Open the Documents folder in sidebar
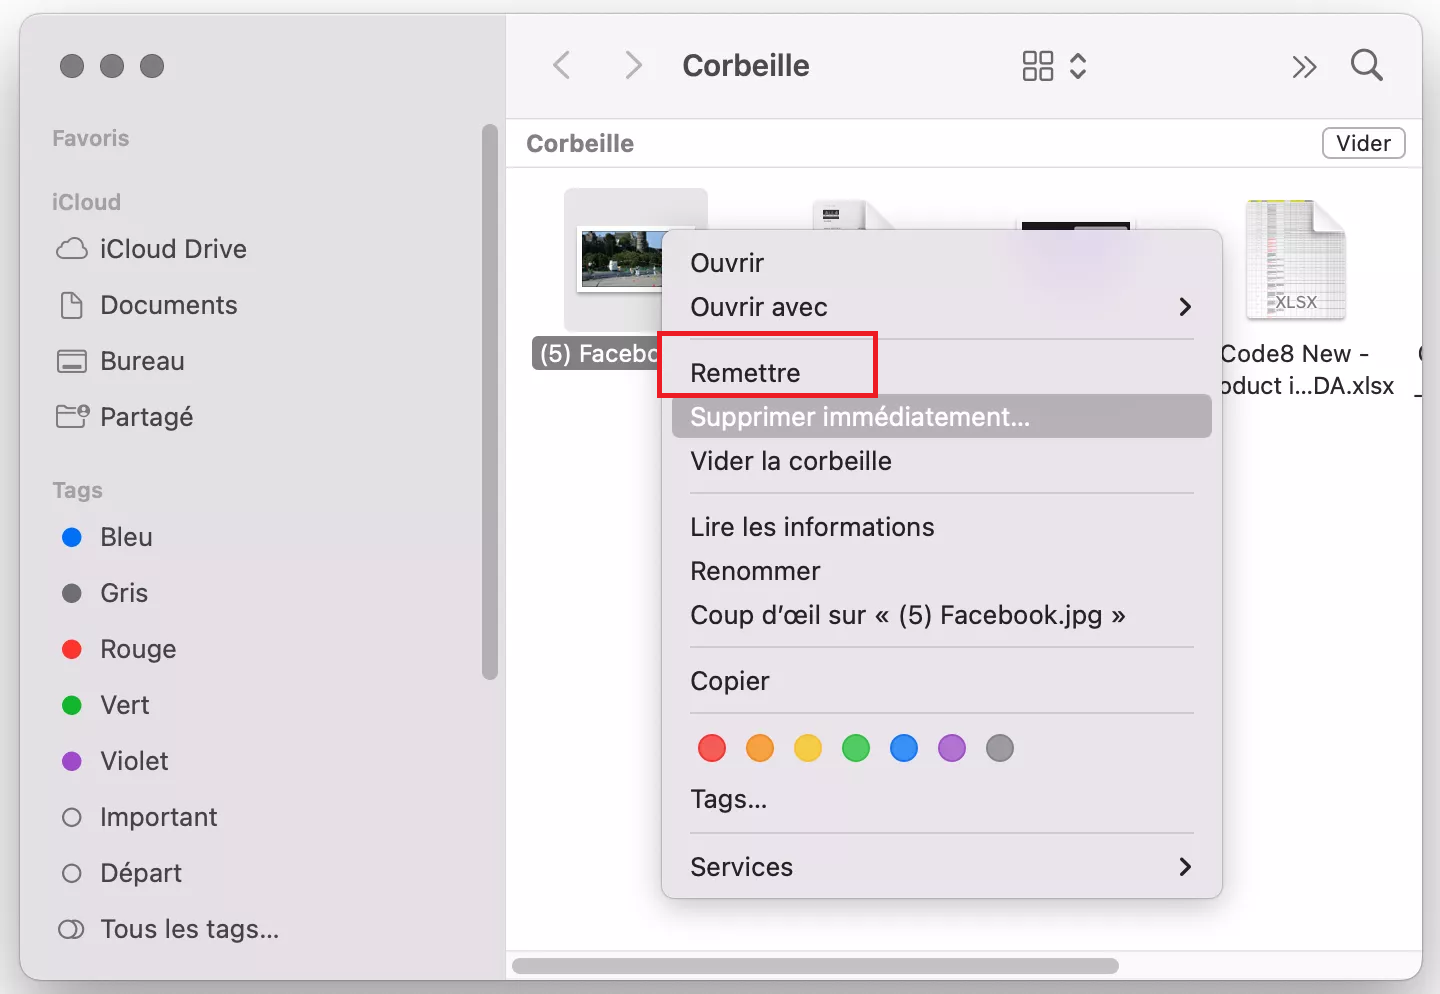The width and height of the screenshot is (1440, 994). (168, 305)
